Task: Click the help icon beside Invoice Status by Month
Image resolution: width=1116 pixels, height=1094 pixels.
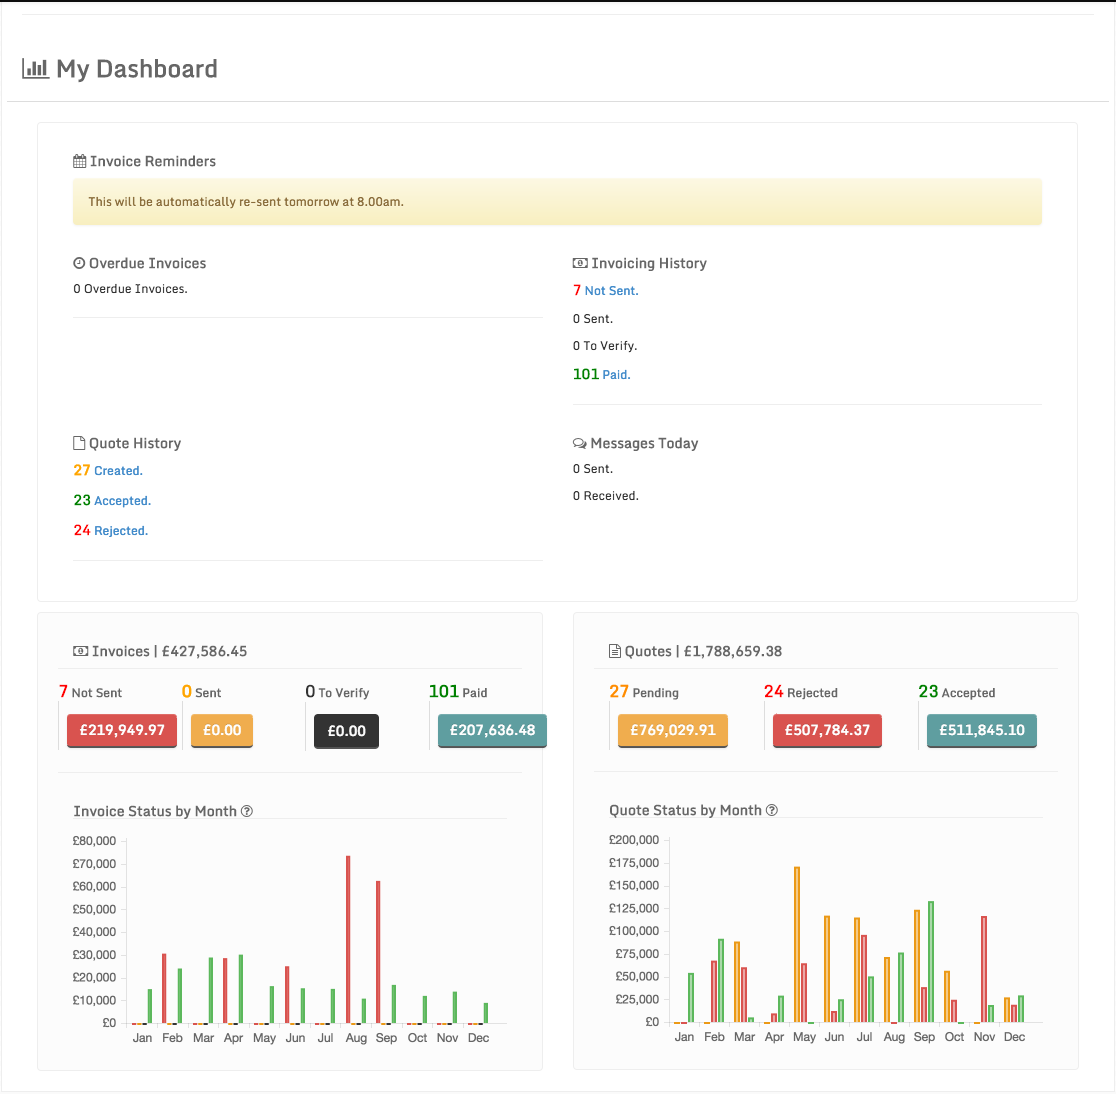Action: pyautogui.click(x=247, y=811)
